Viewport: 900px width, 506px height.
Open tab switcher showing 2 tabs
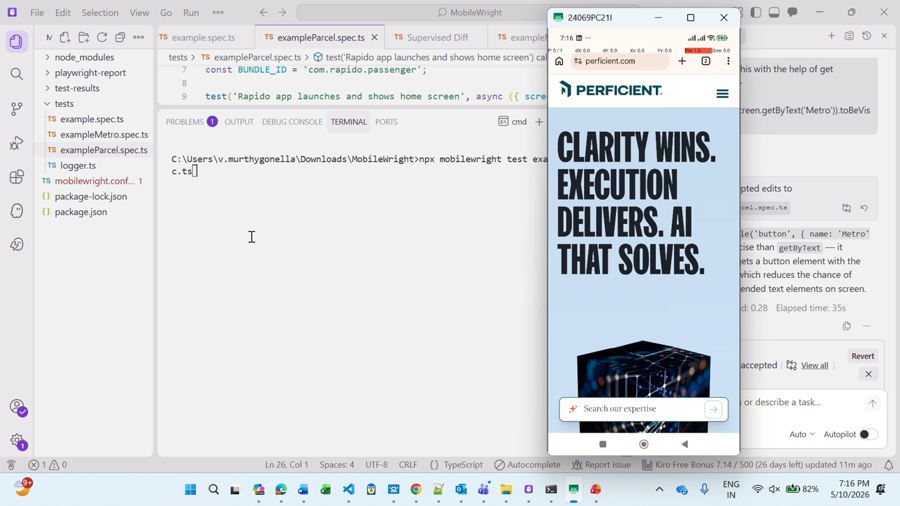[705, 61]
